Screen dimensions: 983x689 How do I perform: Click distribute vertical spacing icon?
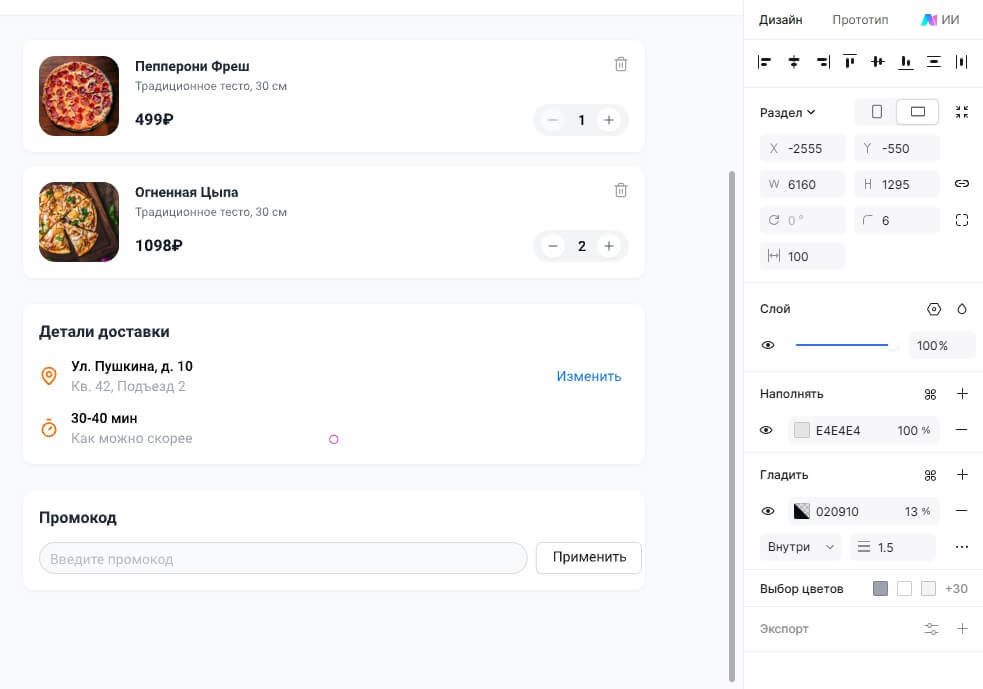click(x=933, y=61)
